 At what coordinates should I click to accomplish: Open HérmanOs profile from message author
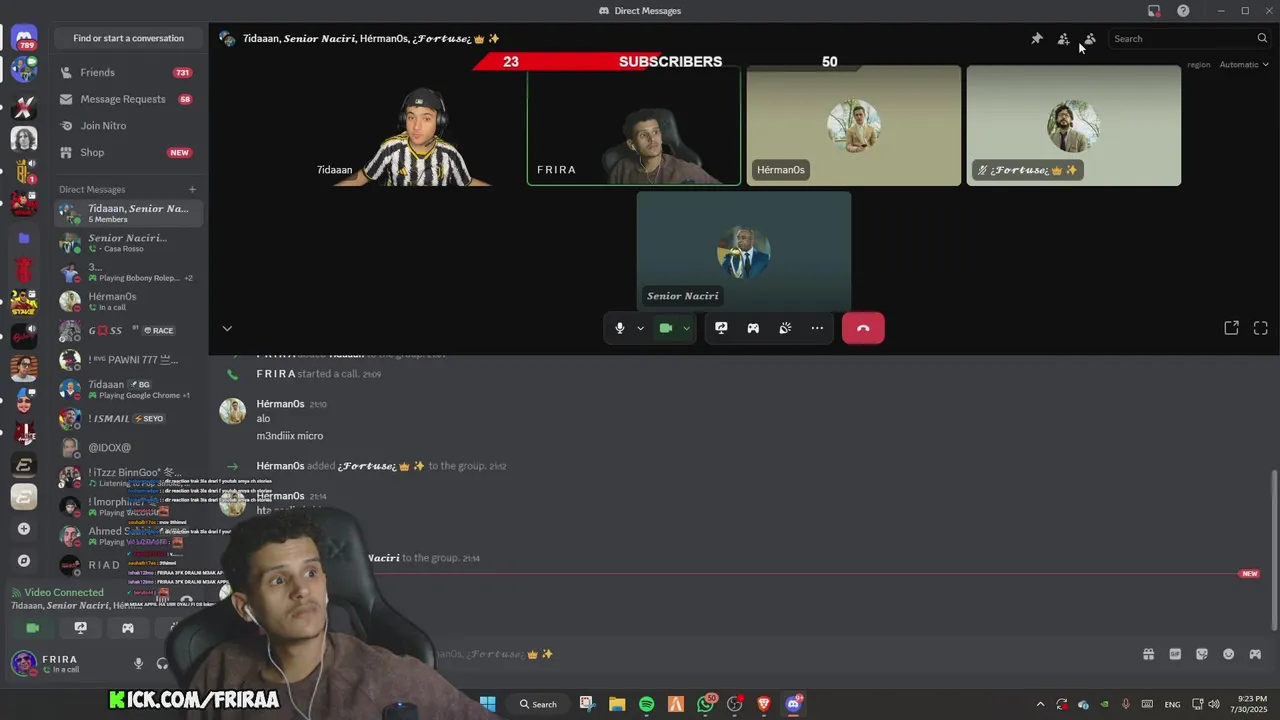280,404
